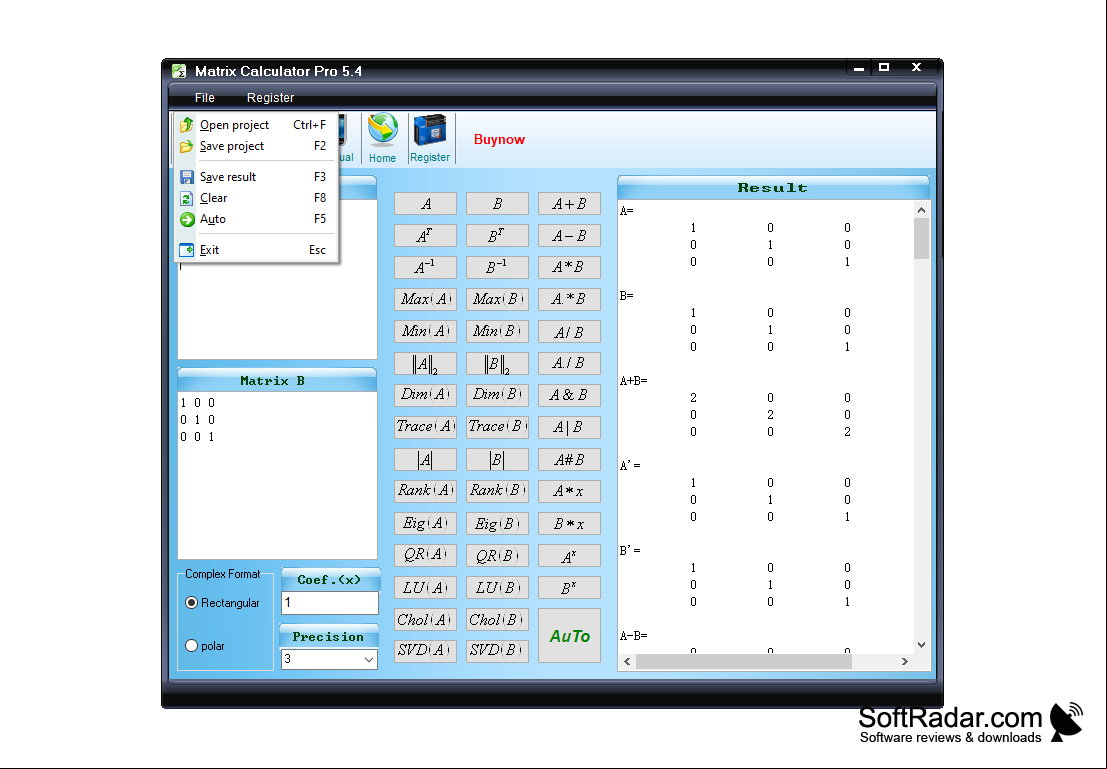Click the red Buynow link
This screenshot has width=1107, height=769.
point(499,139)
